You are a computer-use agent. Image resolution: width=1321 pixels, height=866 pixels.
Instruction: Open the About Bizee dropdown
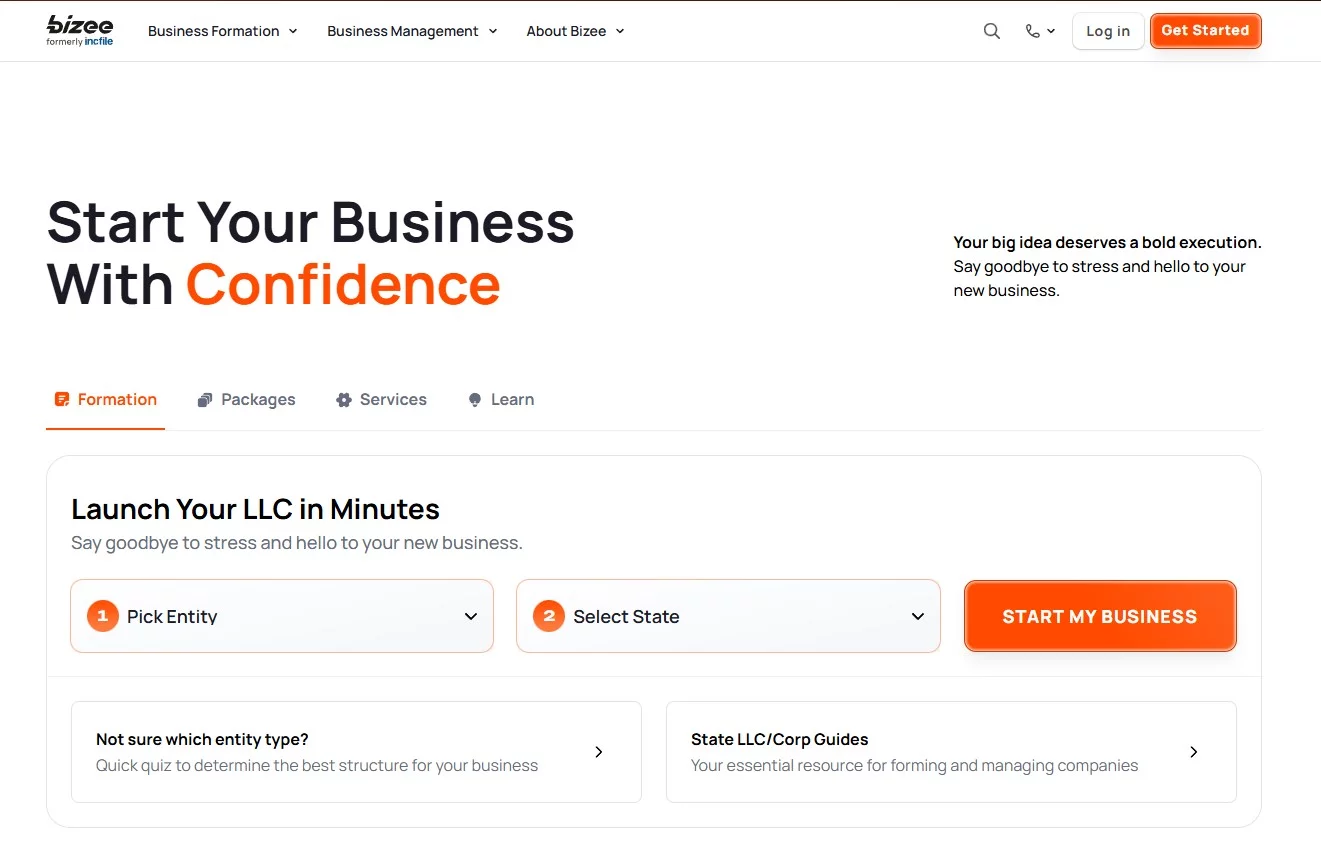[575, 31]
